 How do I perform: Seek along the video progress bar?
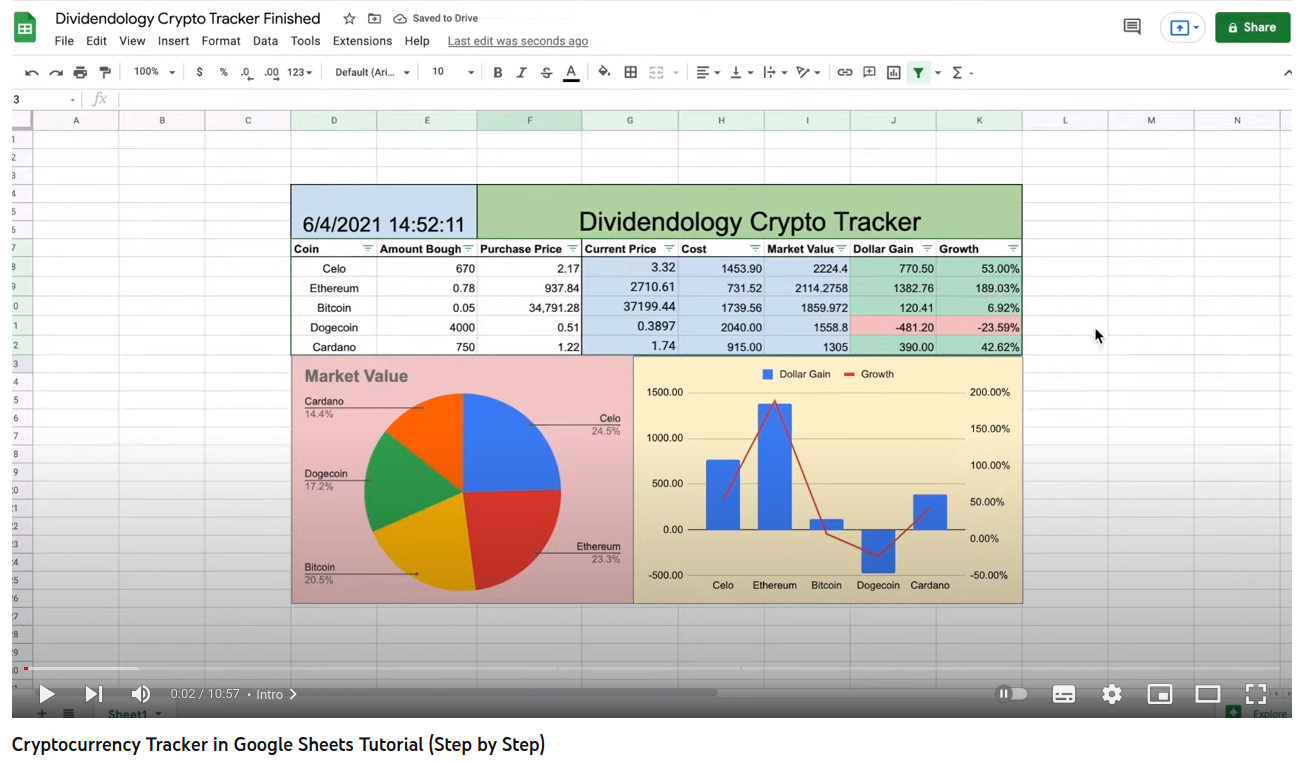coord(651,668)
